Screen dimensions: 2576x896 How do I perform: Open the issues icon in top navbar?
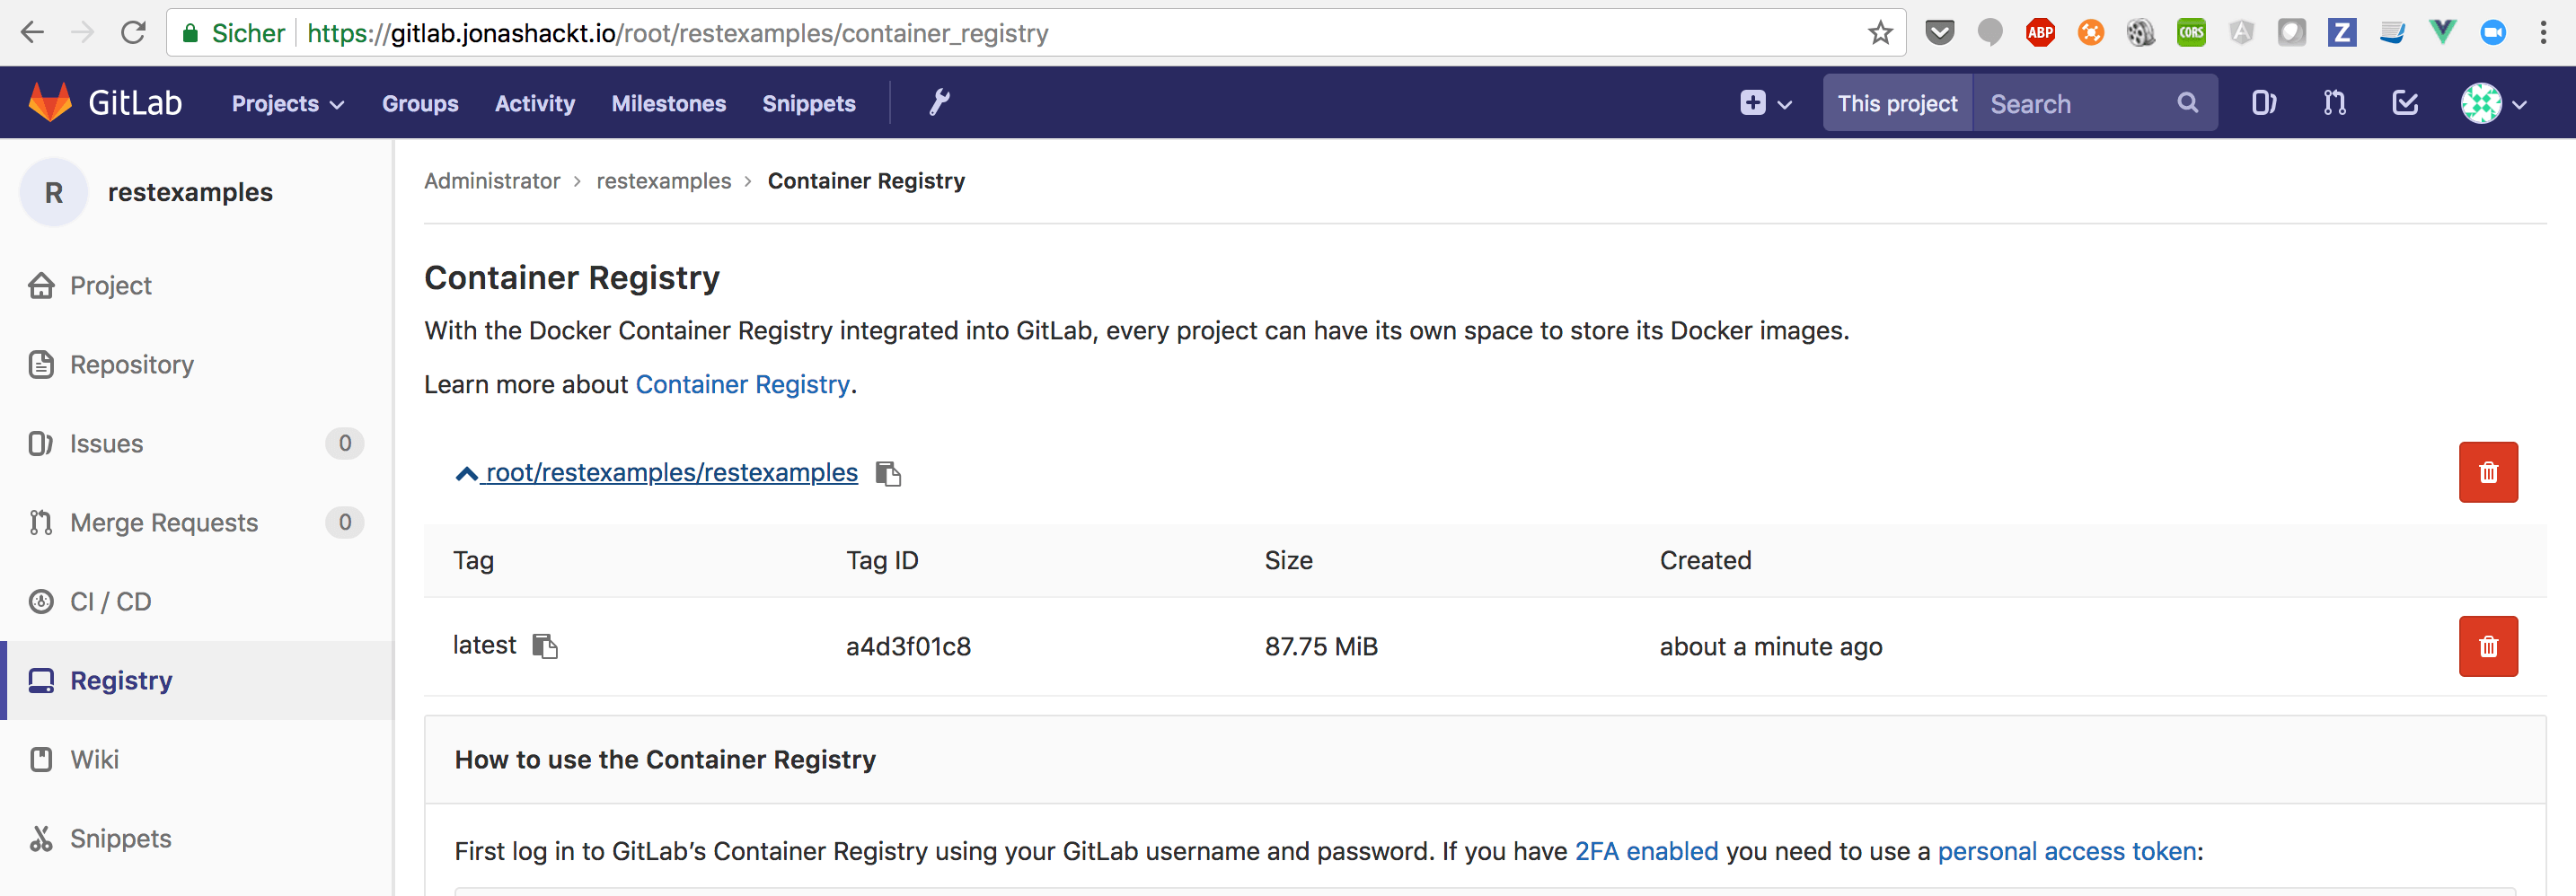2263,103
